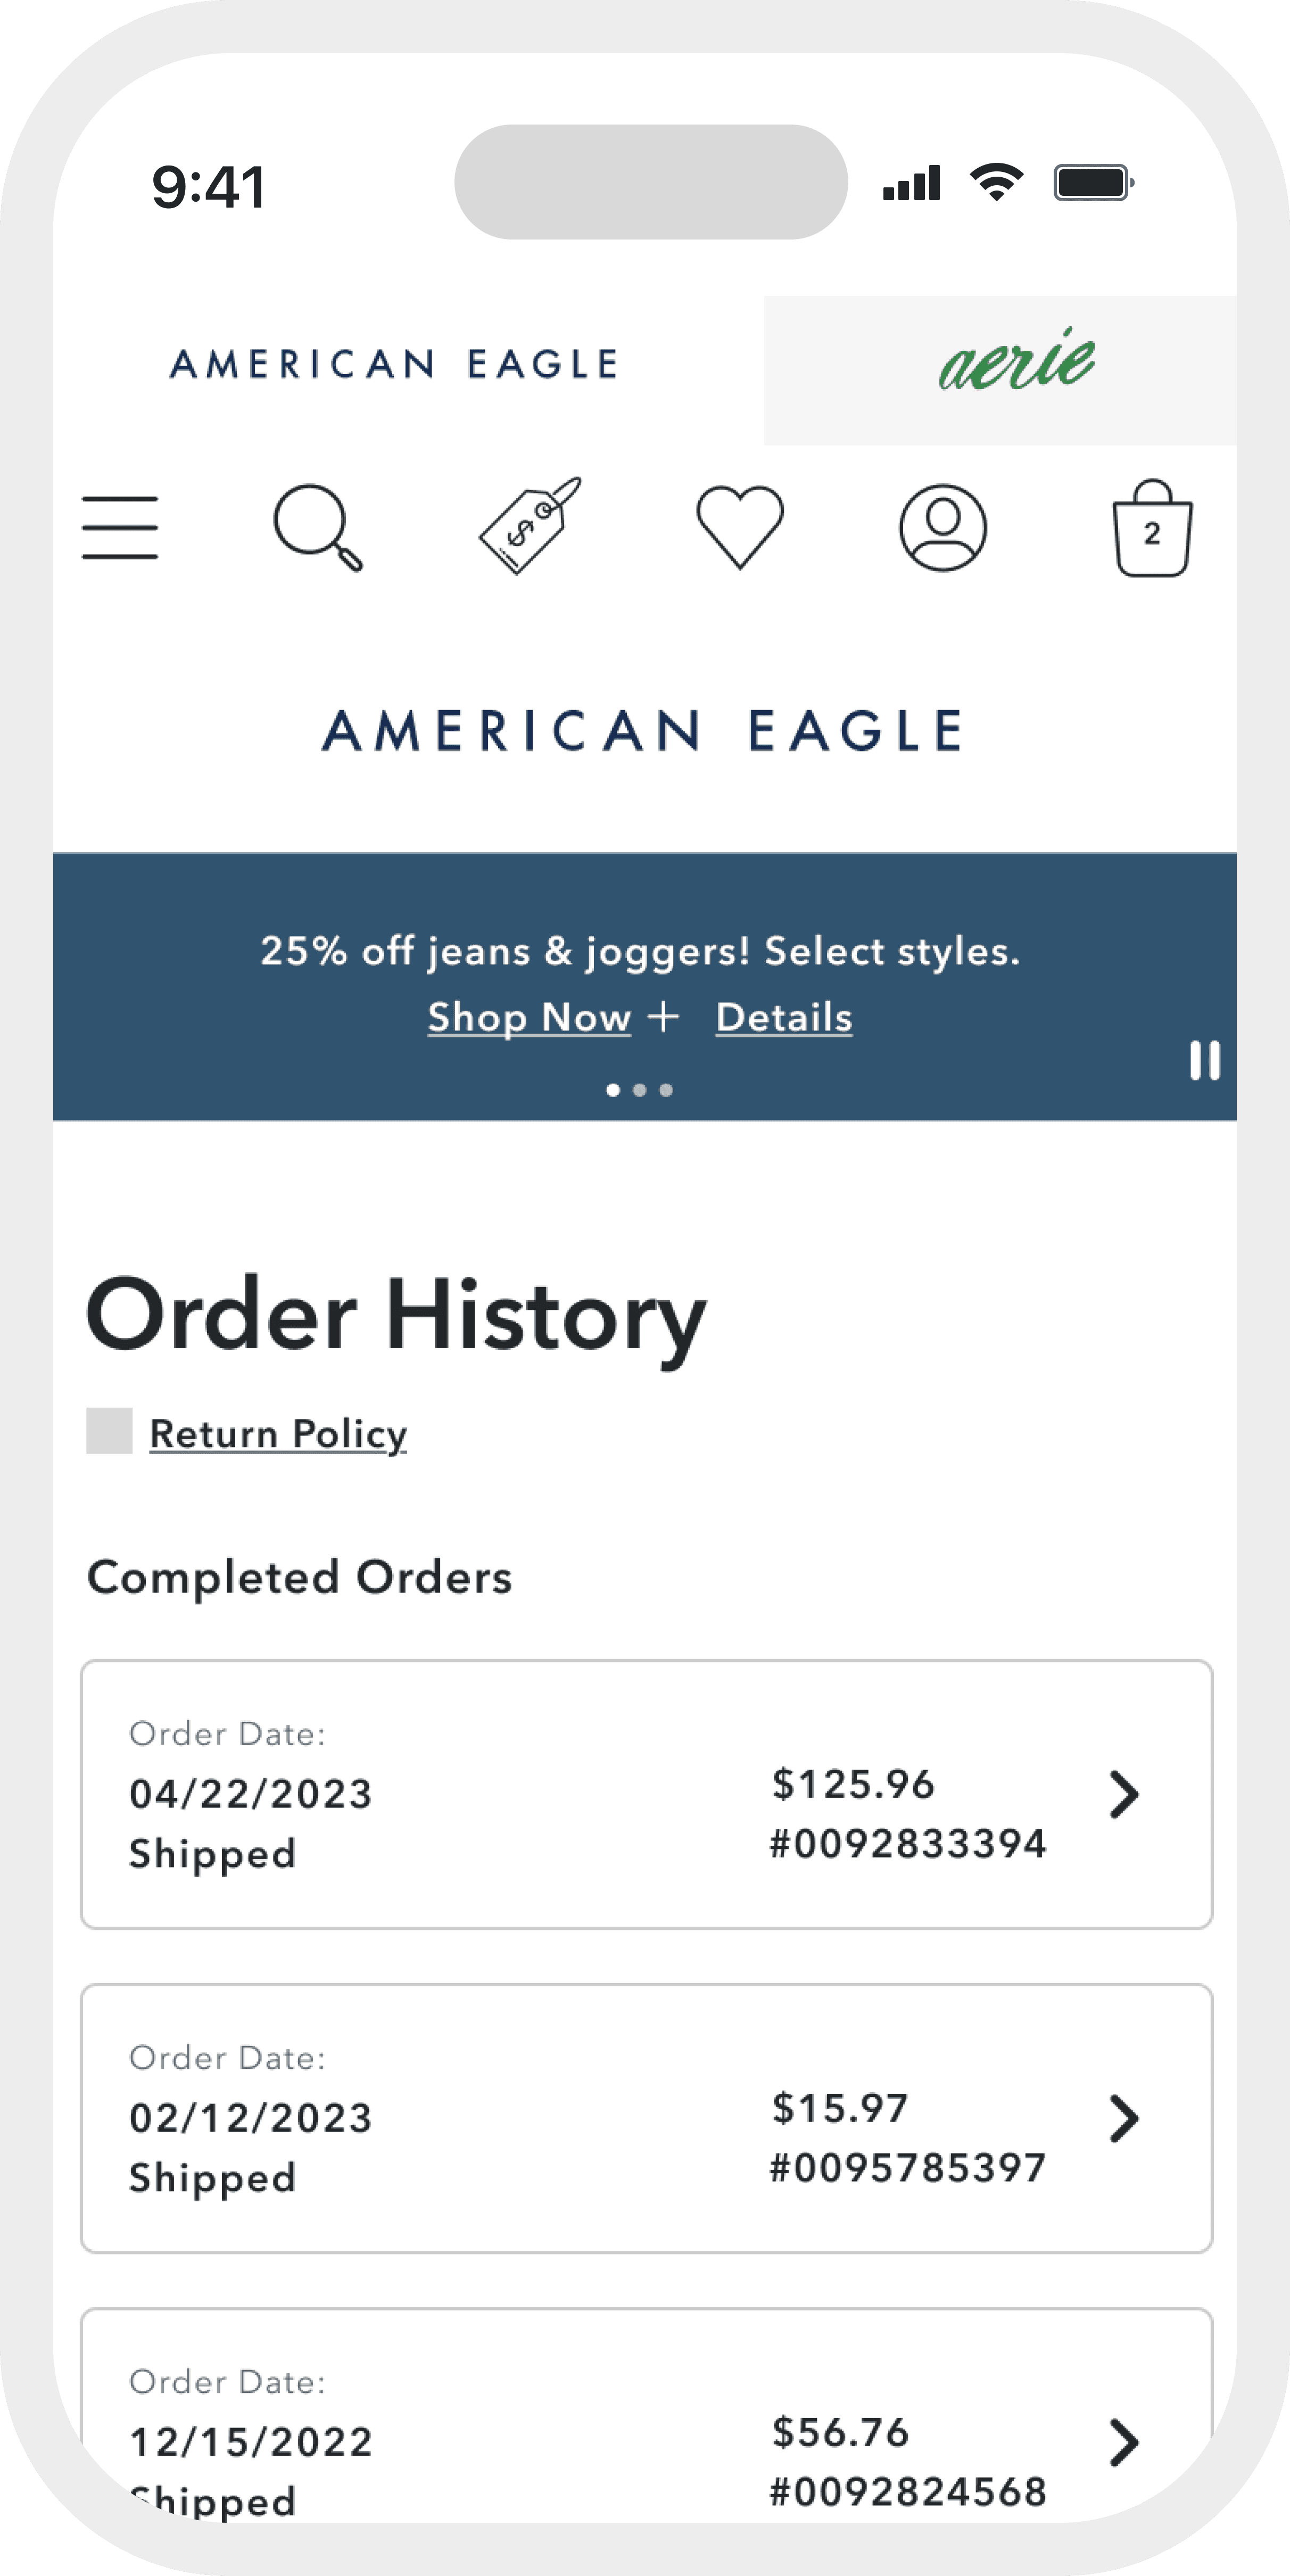The width and height of the screenshot is (1290, 2576).
Task: Select the second carousel dot indicator
Action: (x=640, y=1090)
